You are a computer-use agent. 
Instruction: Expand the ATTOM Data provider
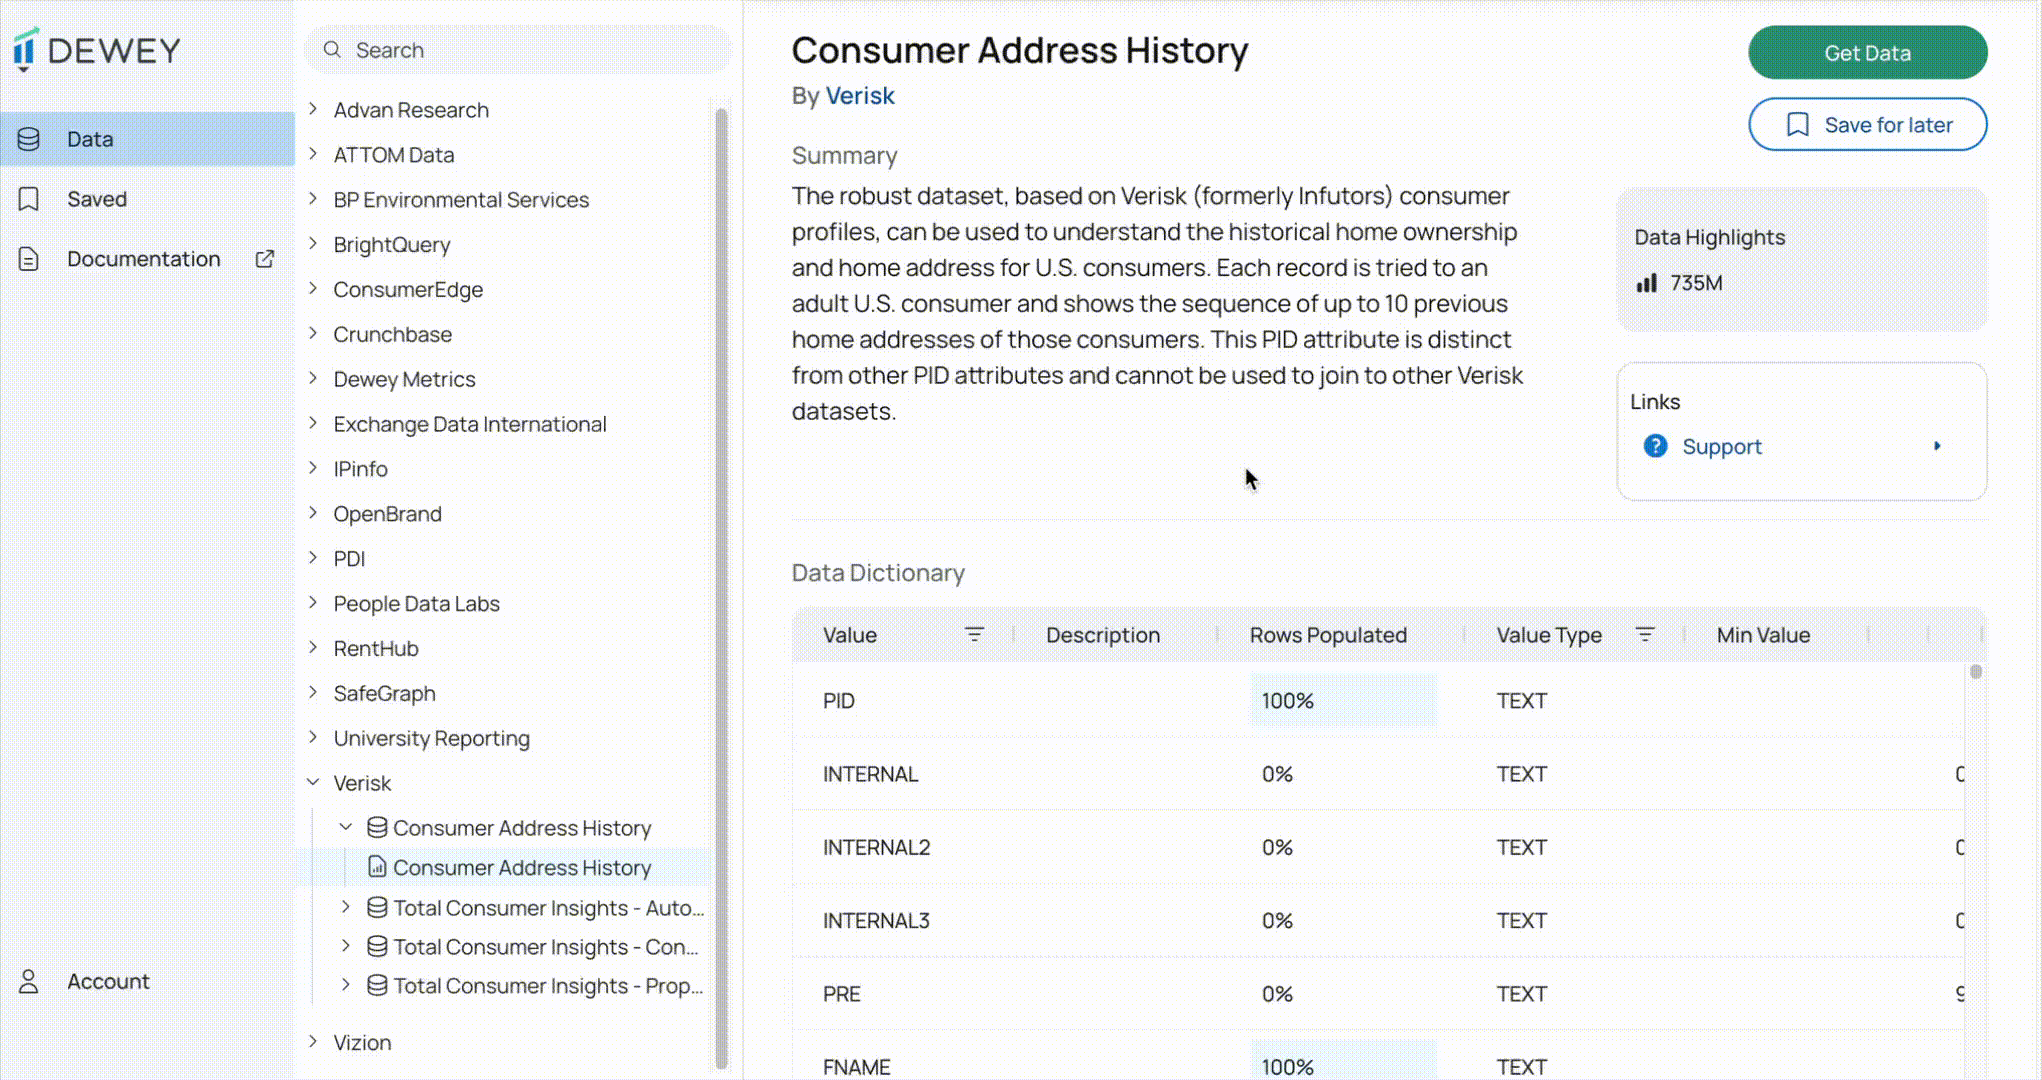313,154
